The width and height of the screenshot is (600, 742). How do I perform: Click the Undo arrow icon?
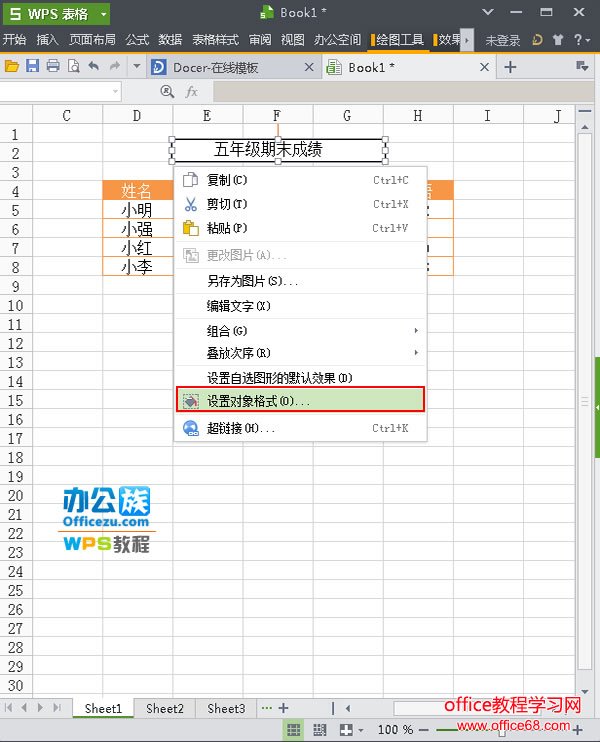click(94, 66)
